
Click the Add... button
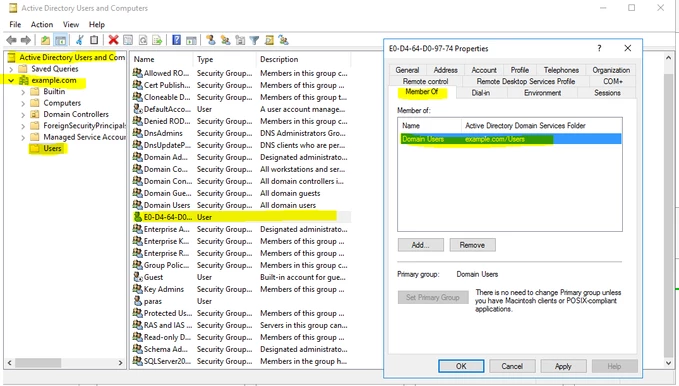(x=420, y=245)
